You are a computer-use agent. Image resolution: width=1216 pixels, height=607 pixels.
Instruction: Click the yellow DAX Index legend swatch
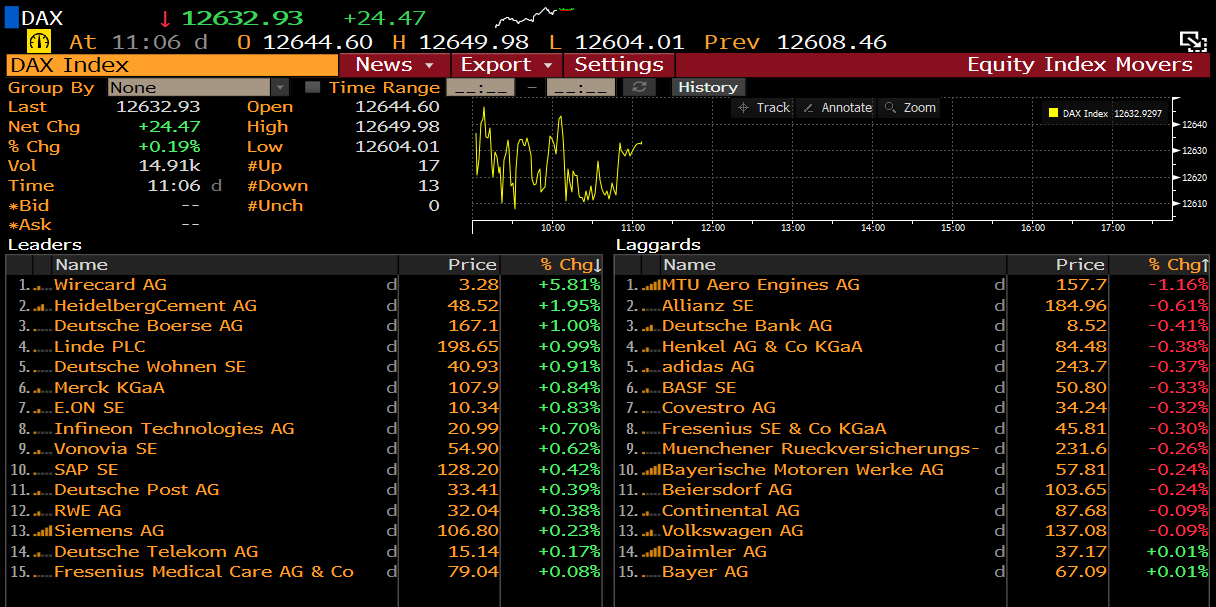(x=1053, y=113)
